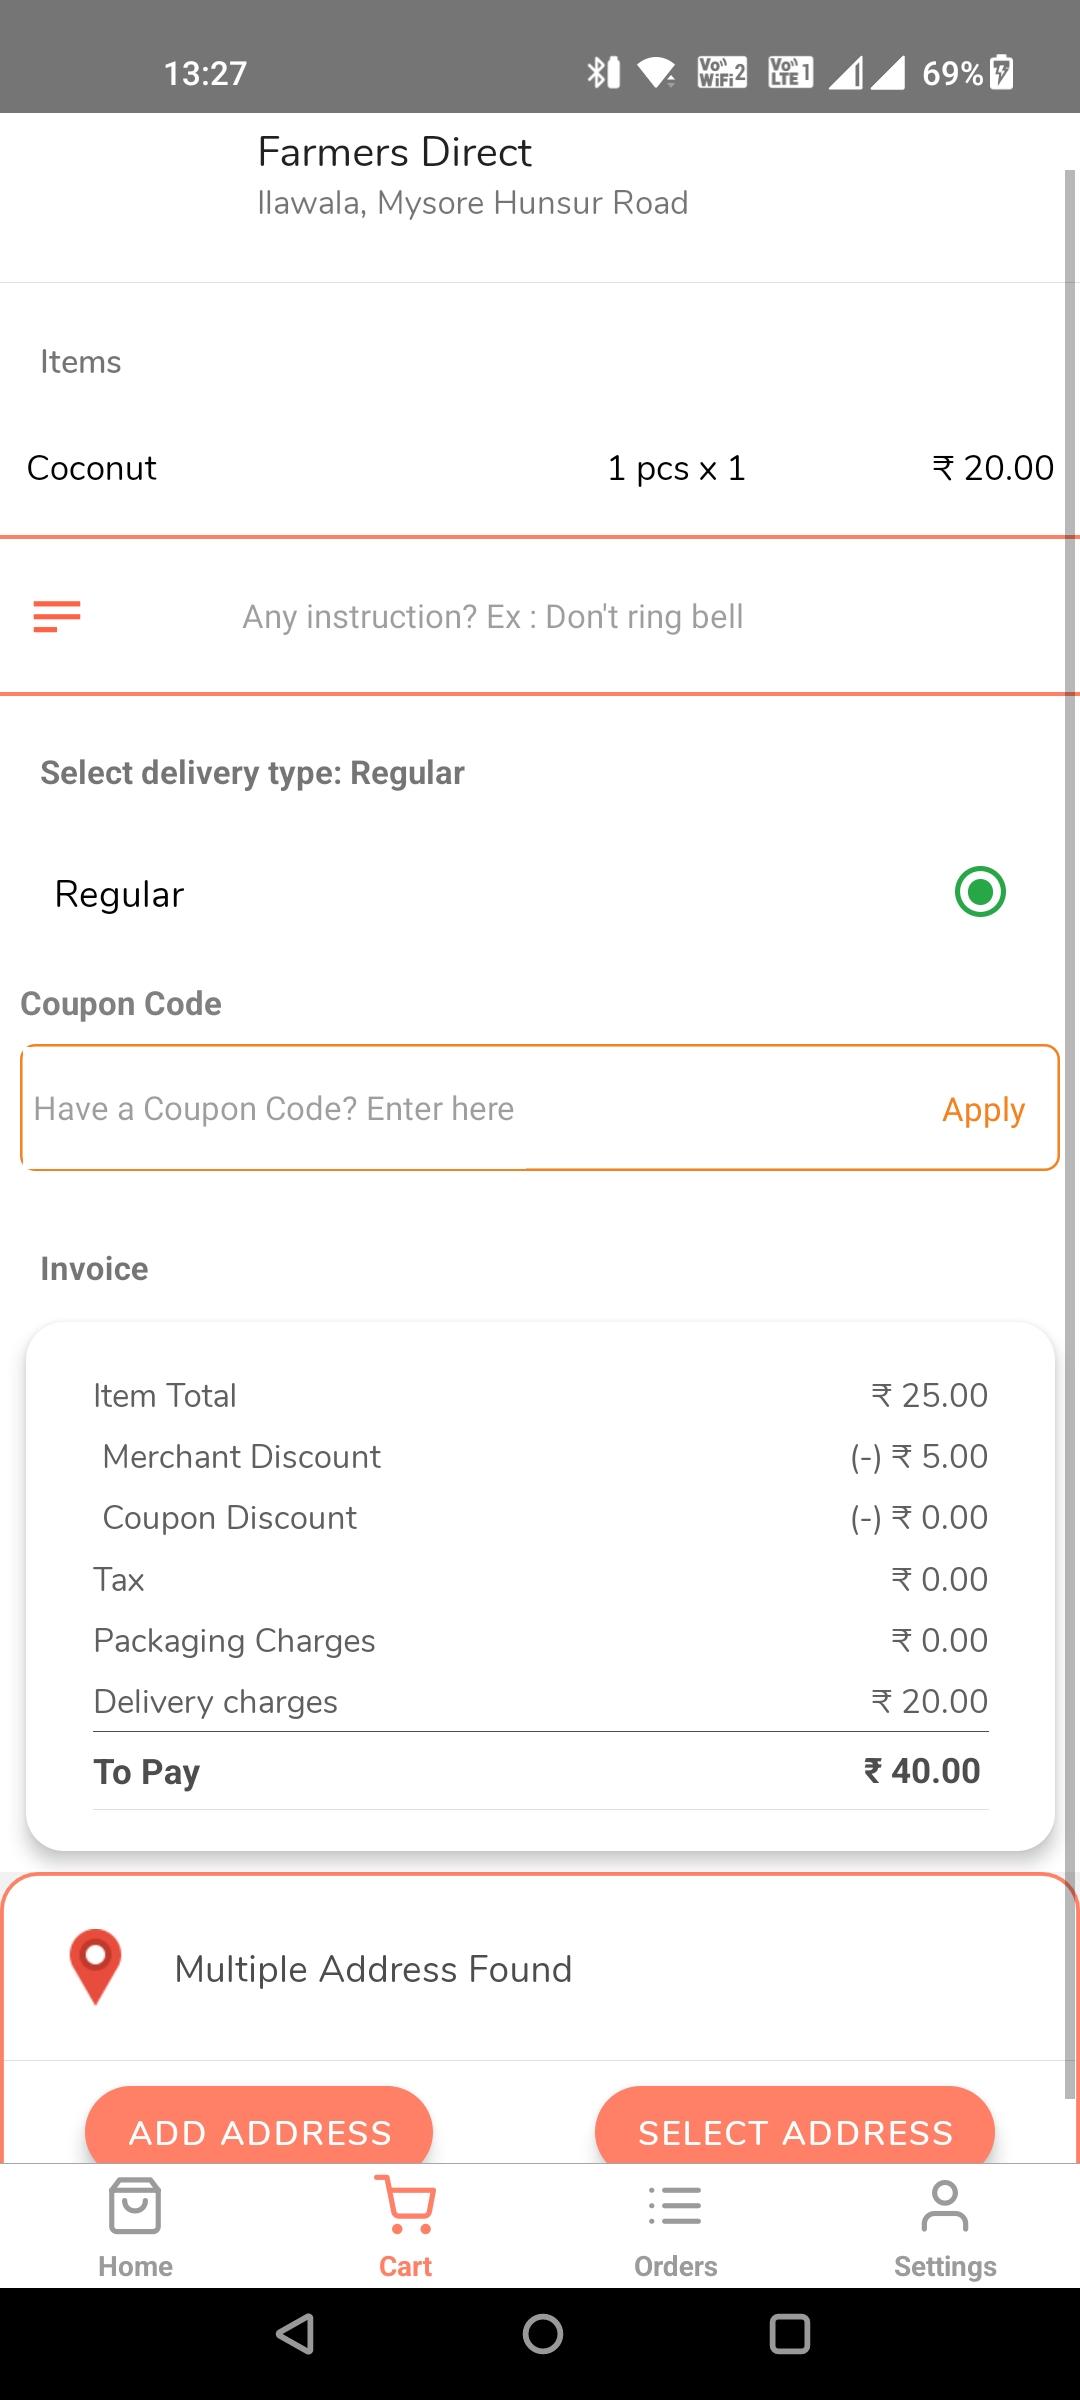
Task: Apply the coupon code
Action: coord(984,1109)
